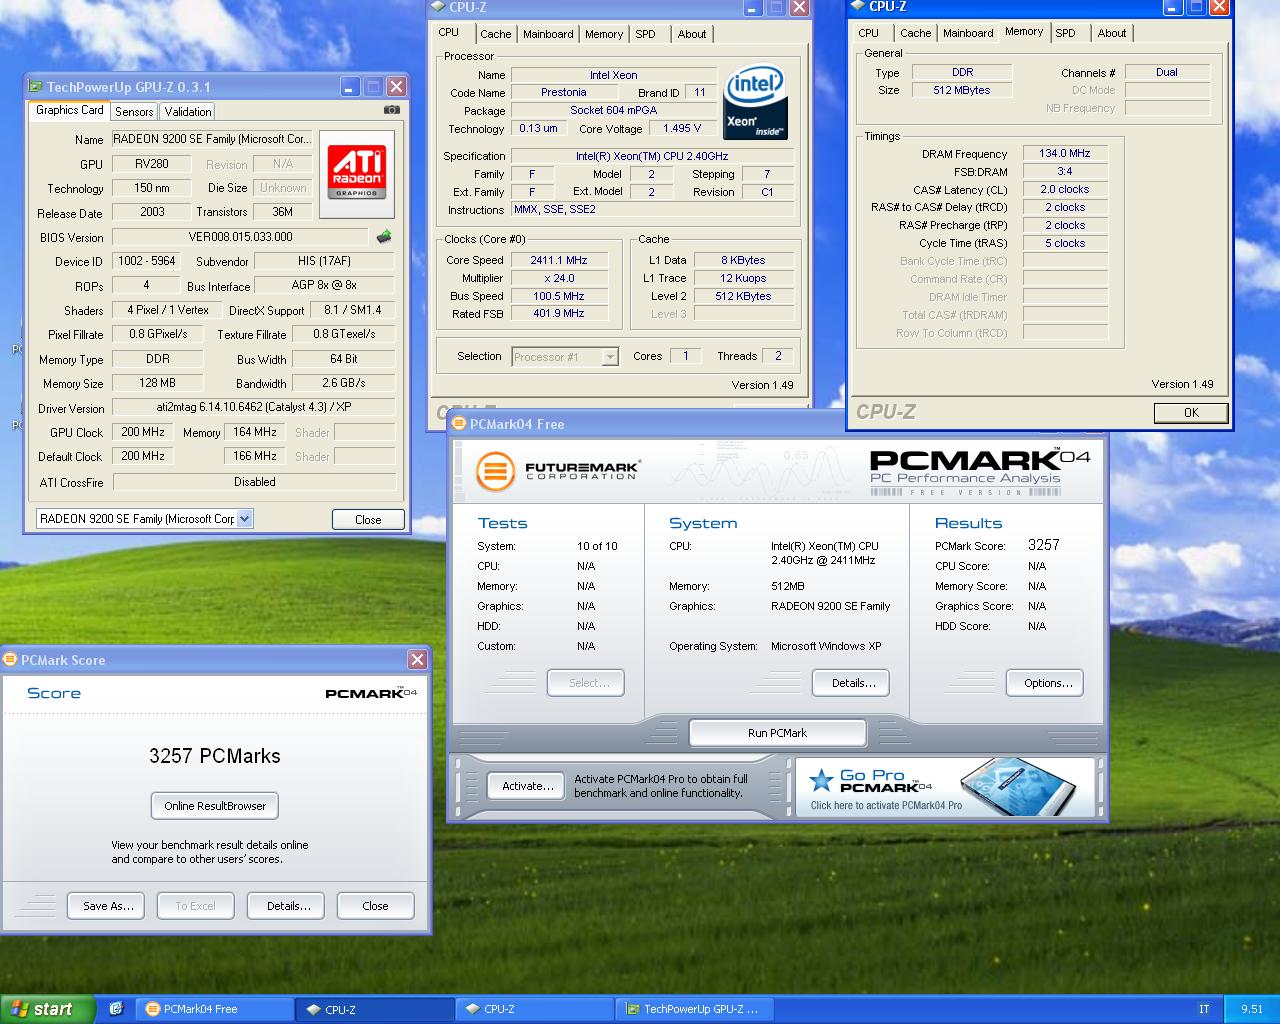Click the CAS# Latency value 2.0 clocks
This screenshot has width=1280, height=1024.
coord(1065,189)
